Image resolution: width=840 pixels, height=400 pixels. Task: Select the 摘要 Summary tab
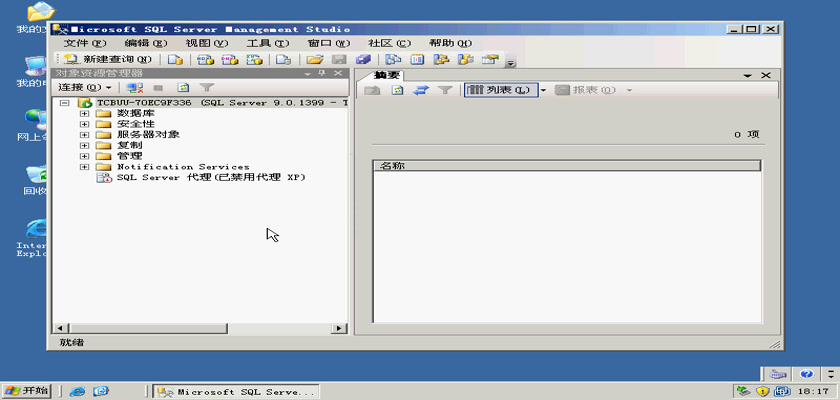pyautogui.click(x=388, y=76)
